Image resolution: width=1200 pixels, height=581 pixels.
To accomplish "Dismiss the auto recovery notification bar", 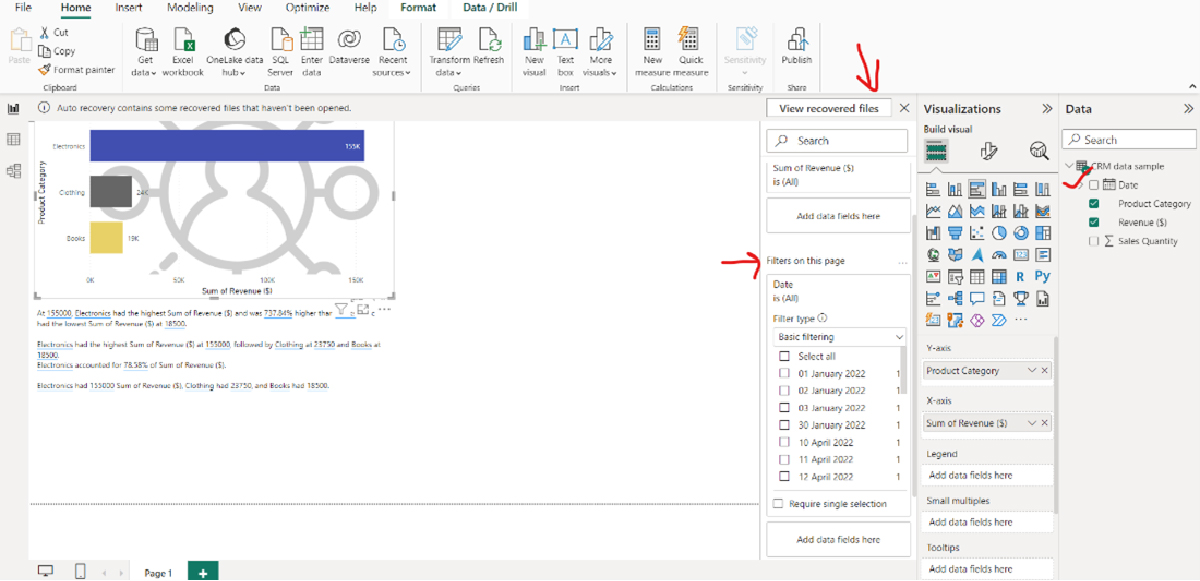I will (905, 108).
